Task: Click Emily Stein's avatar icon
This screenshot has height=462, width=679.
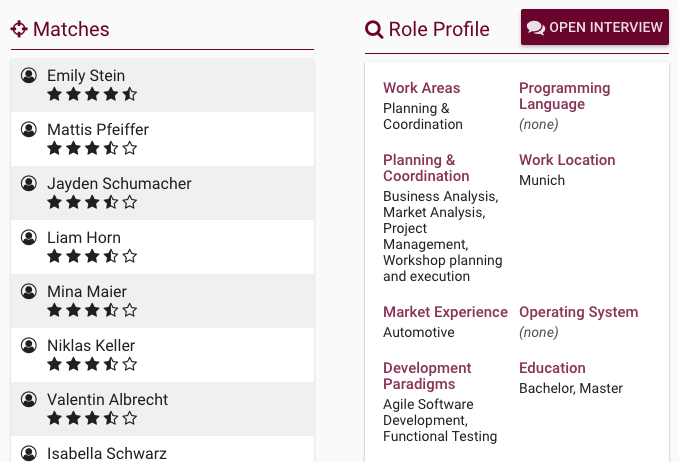Action: [x=29, y=75]
